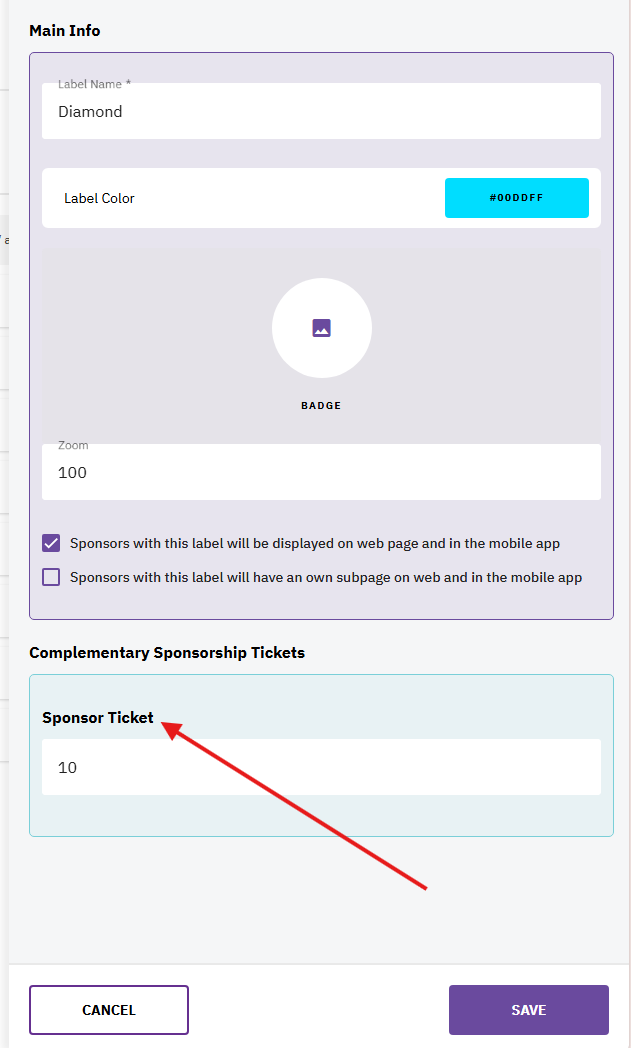Click the Label Name field containing Diamond
Image resolution: width=631 pixels, height=1048 pixels.
point(321,112)
